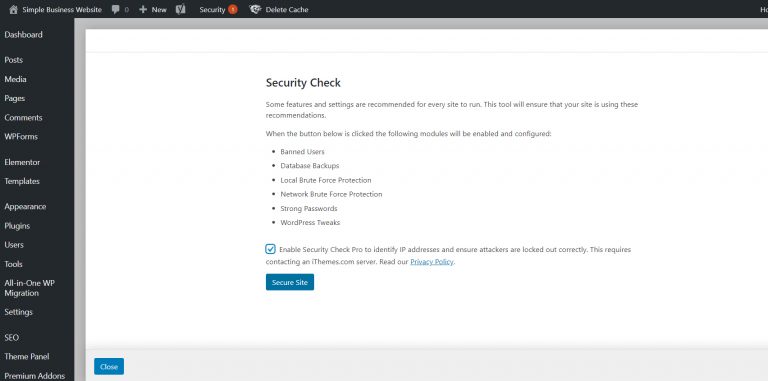
Task: Click Simple Business Website site name
Action: (x=62, y=9)
